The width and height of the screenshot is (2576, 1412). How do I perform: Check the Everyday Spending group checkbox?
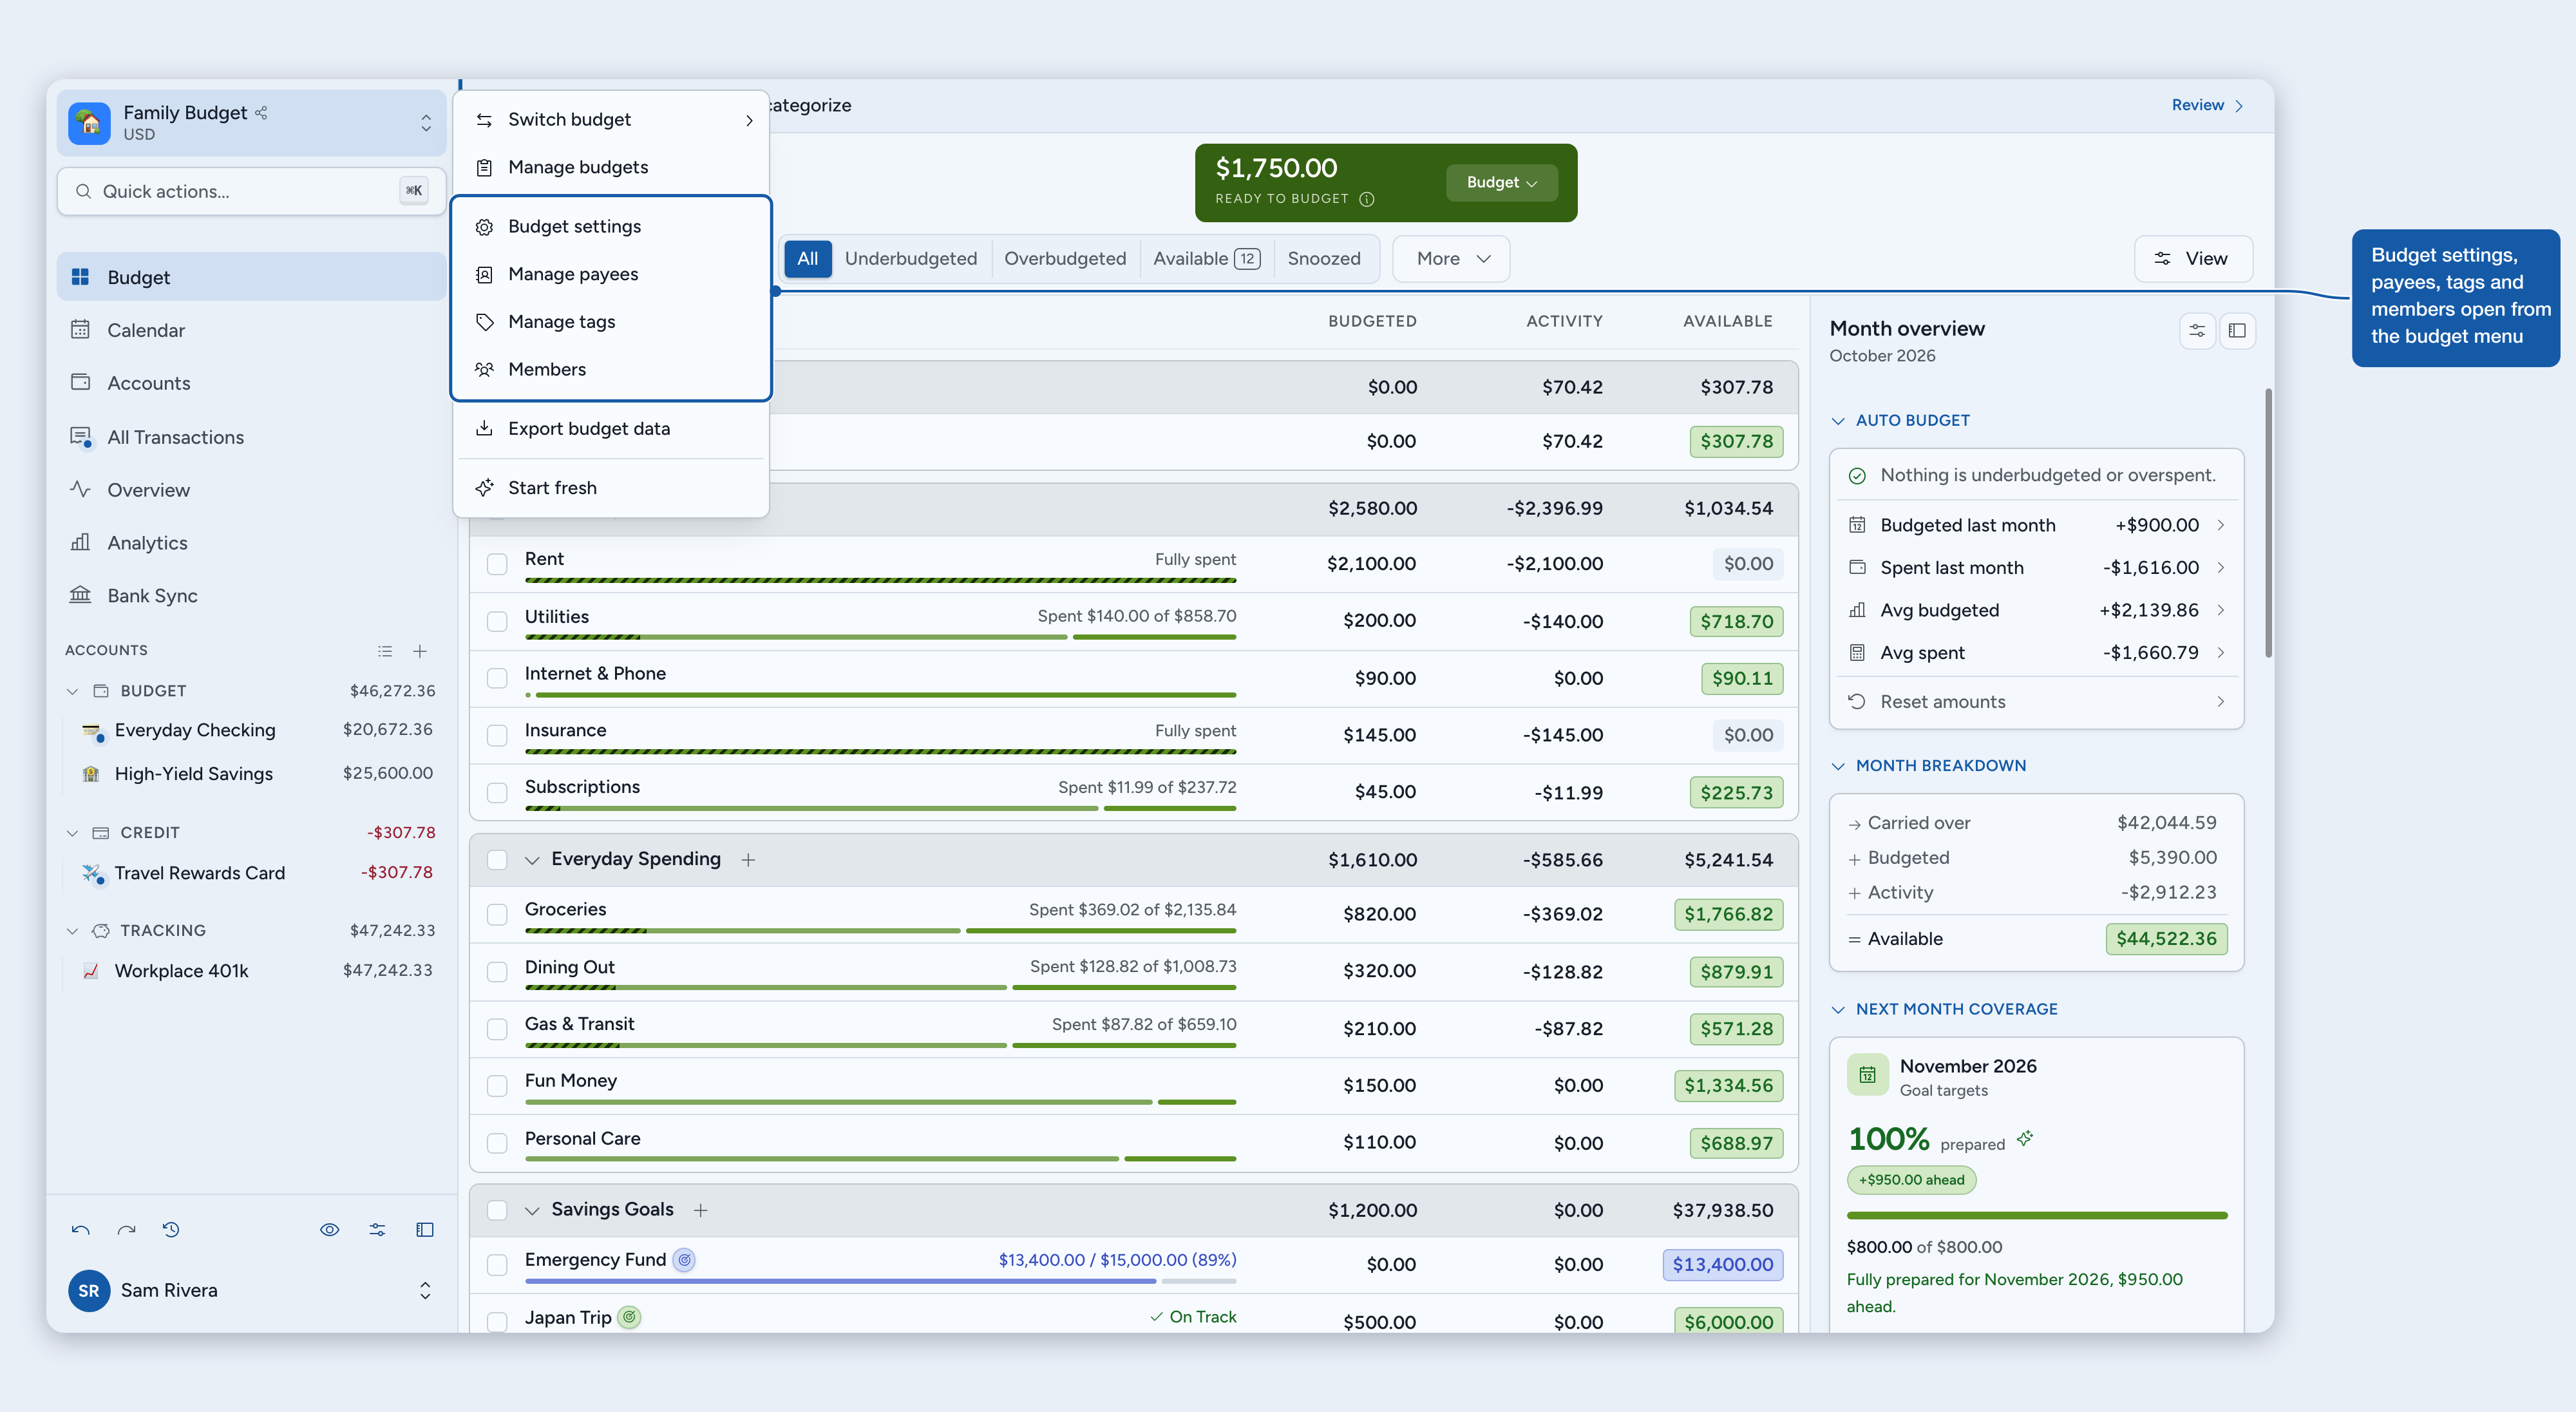coord(497,860)
